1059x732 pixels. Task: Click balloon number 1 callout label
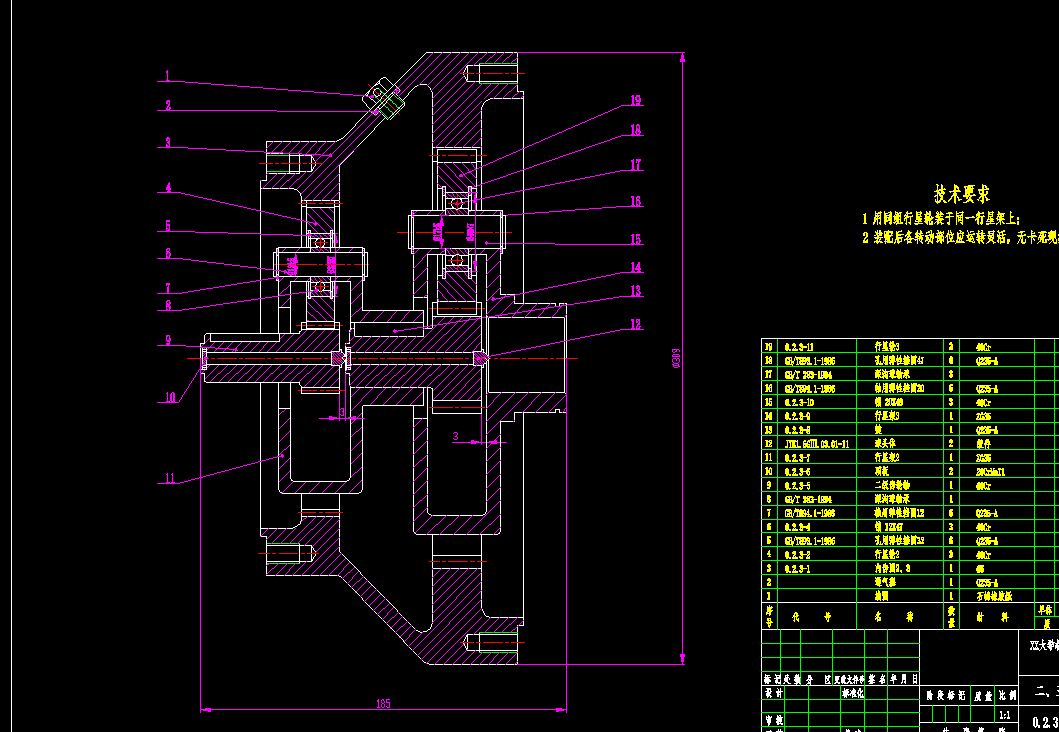168,76
